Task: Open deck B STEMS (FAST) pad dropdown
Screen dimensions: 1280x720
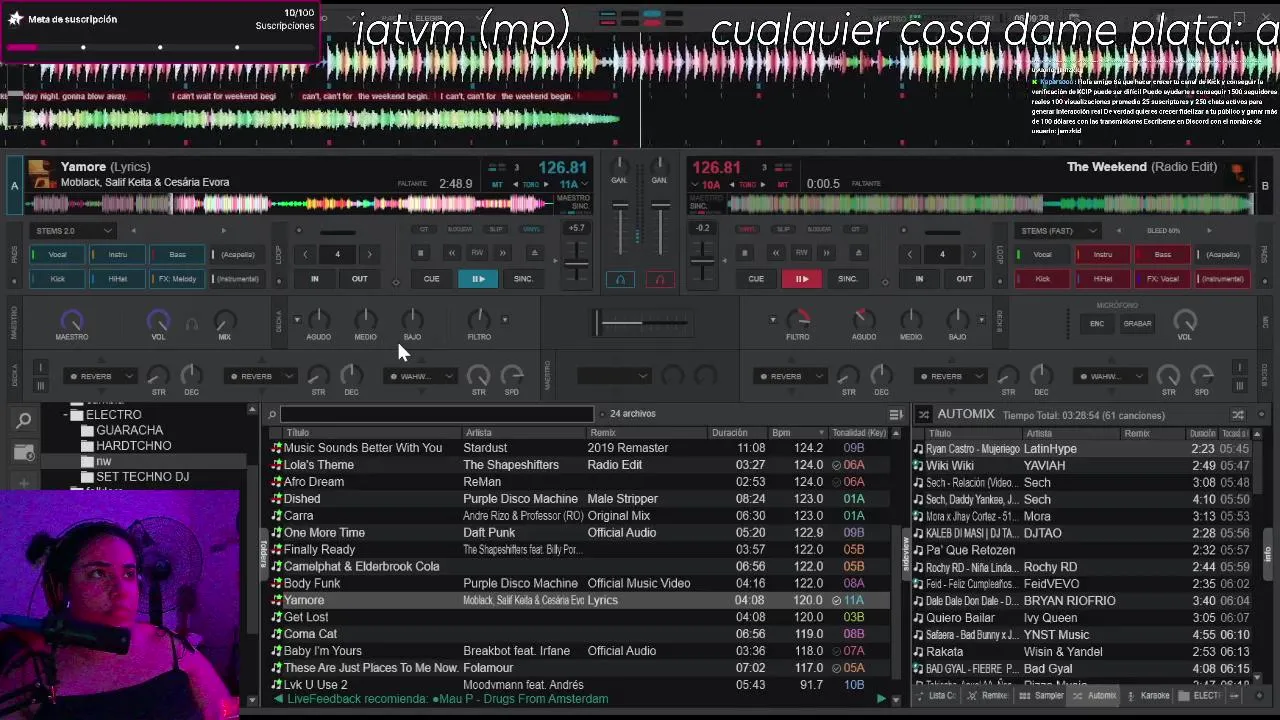Action: [x=1058, y=231]
